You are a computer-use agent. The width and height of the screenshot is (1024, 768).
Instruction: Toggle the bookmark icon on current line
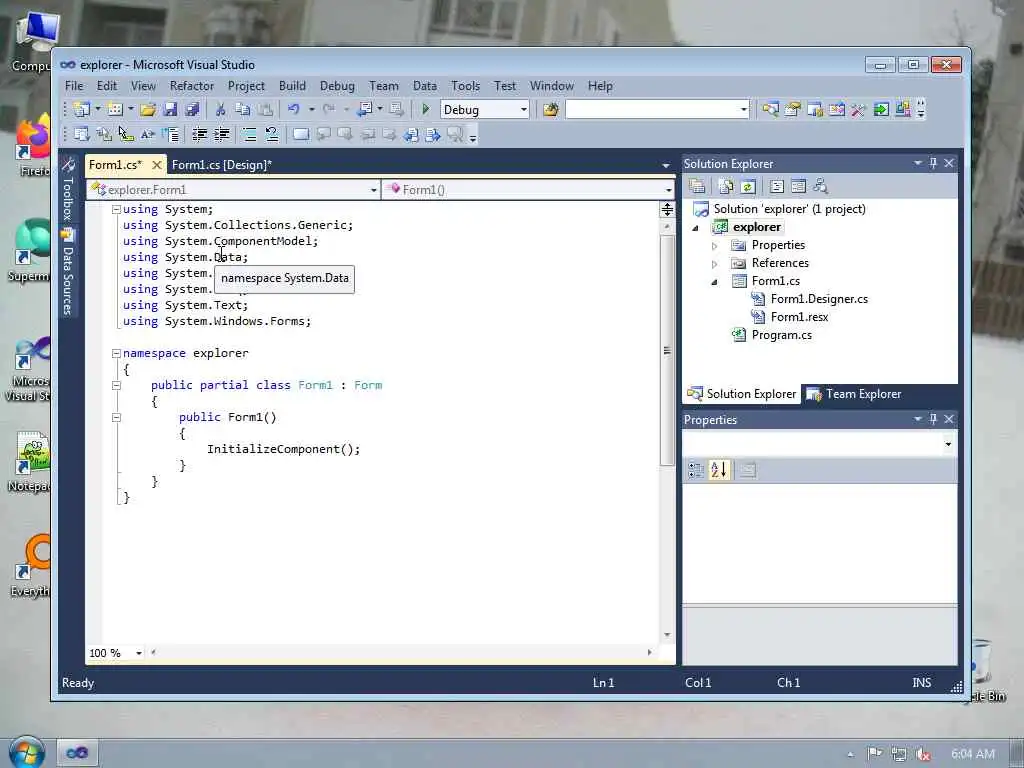pyautogui.click(x=300, y=135)
